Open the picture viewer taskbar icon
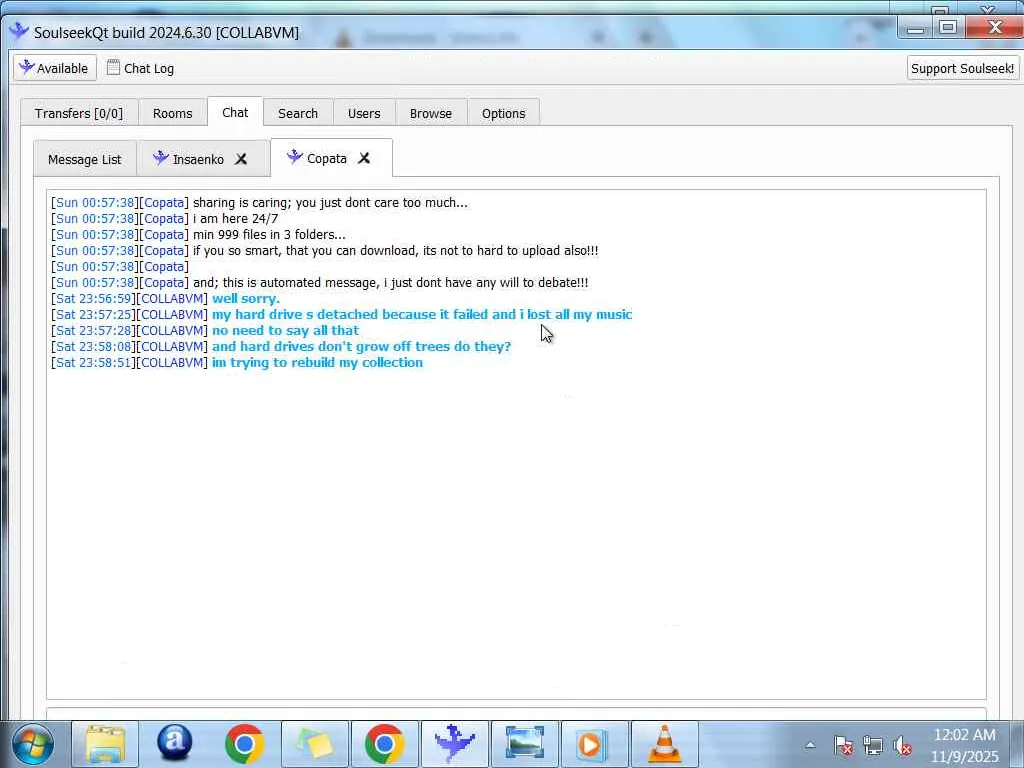1024x768 pixels. (x=524, y=744)
